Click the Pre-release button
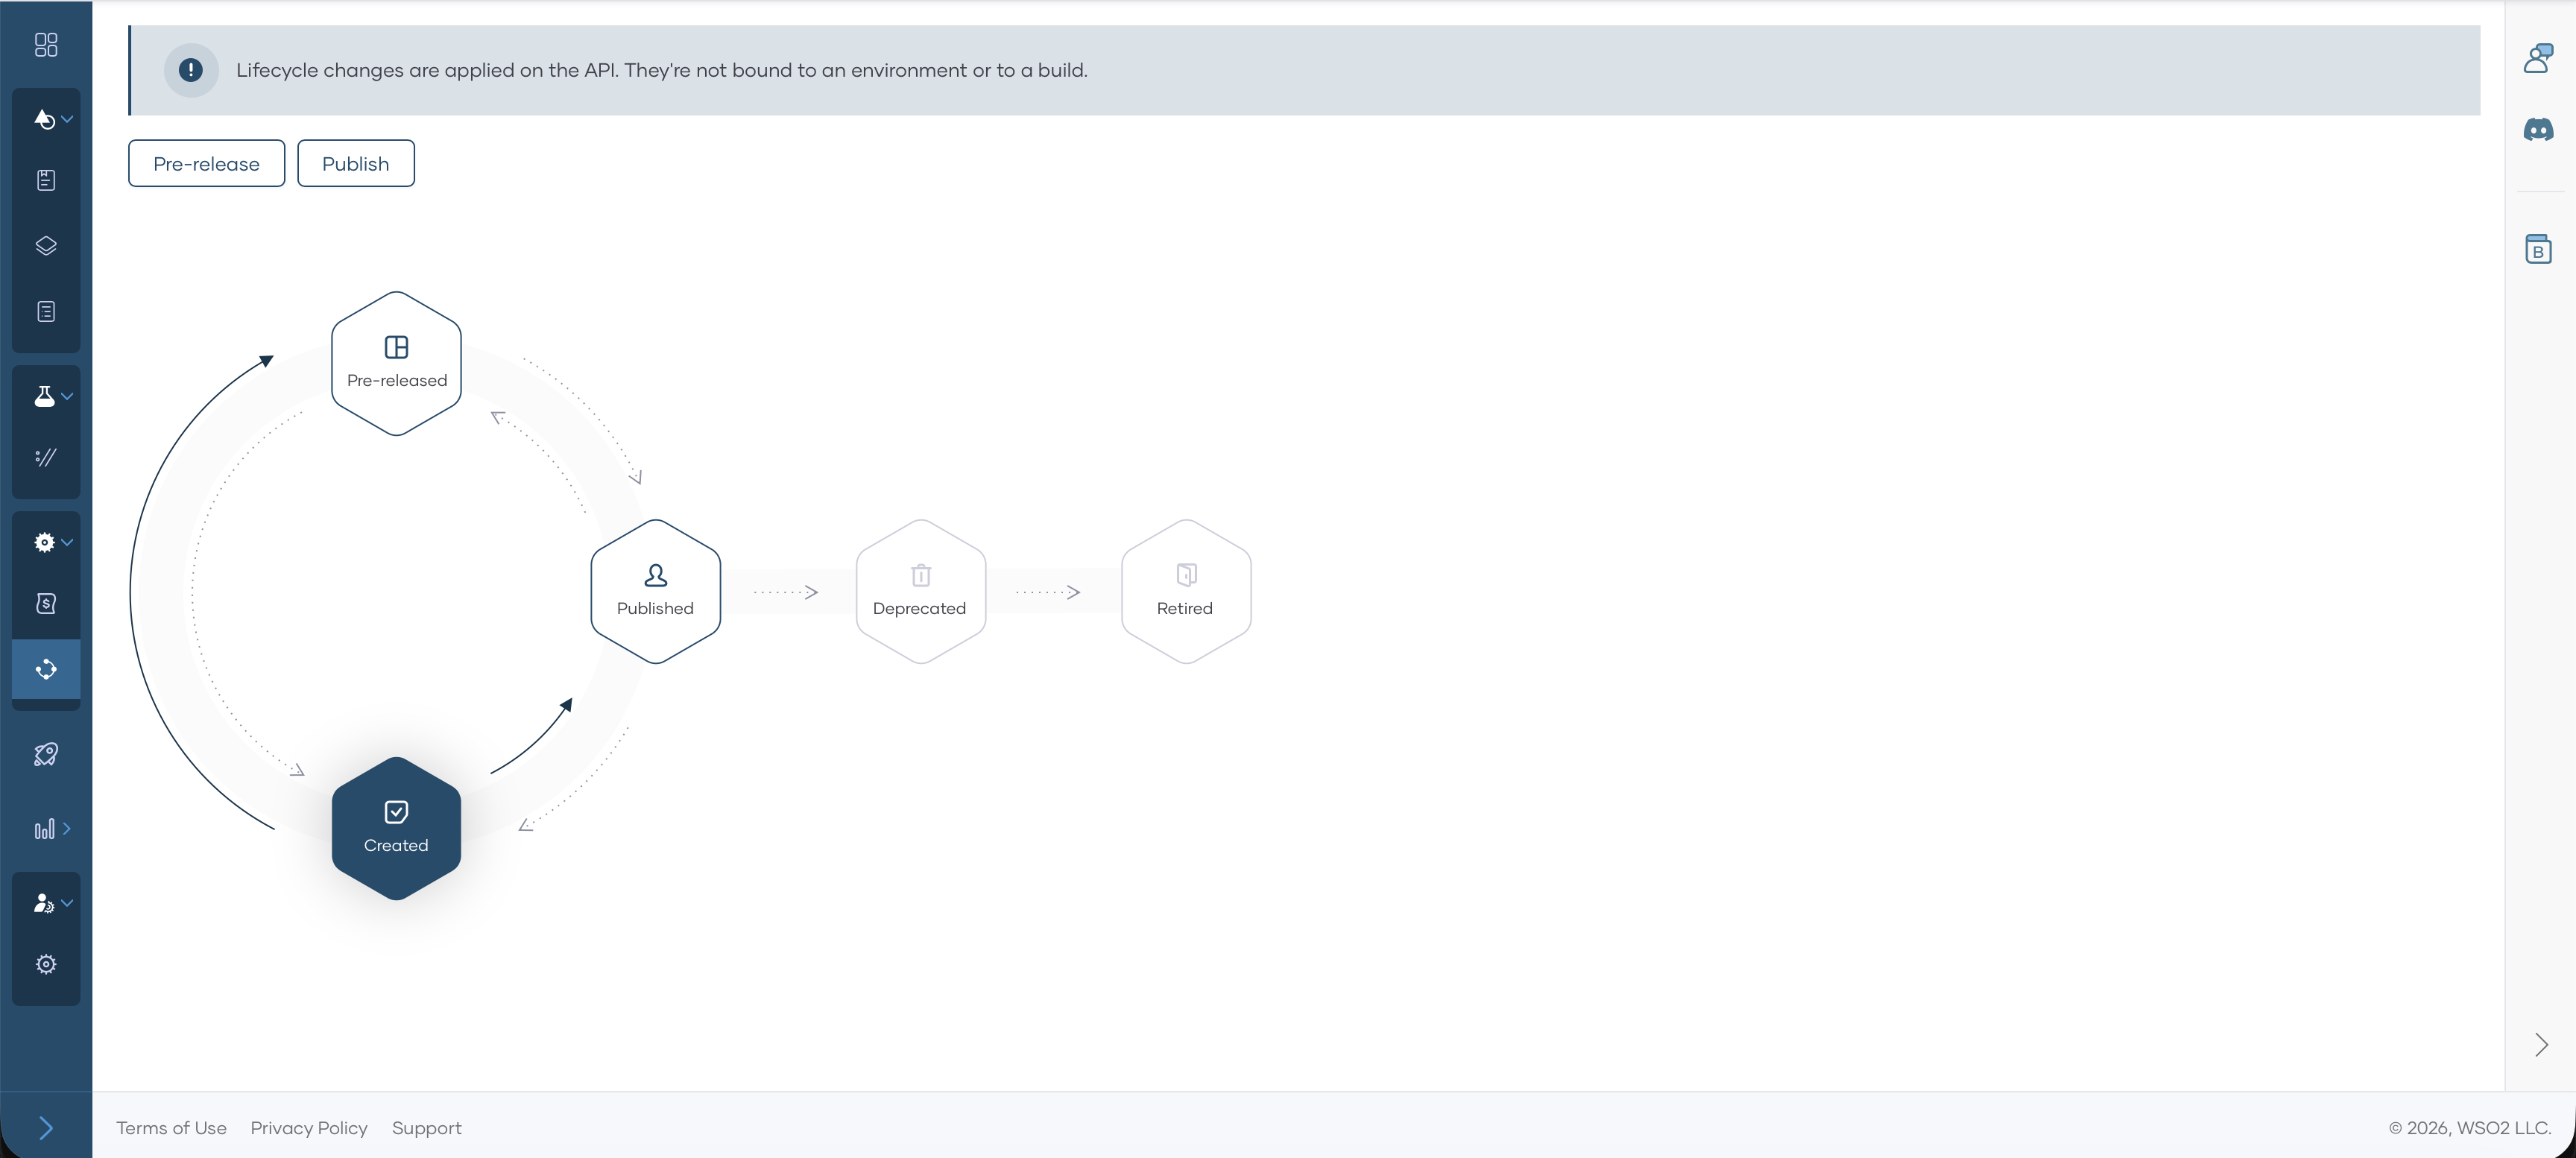2576x1158 pixels. pos(206,163)
